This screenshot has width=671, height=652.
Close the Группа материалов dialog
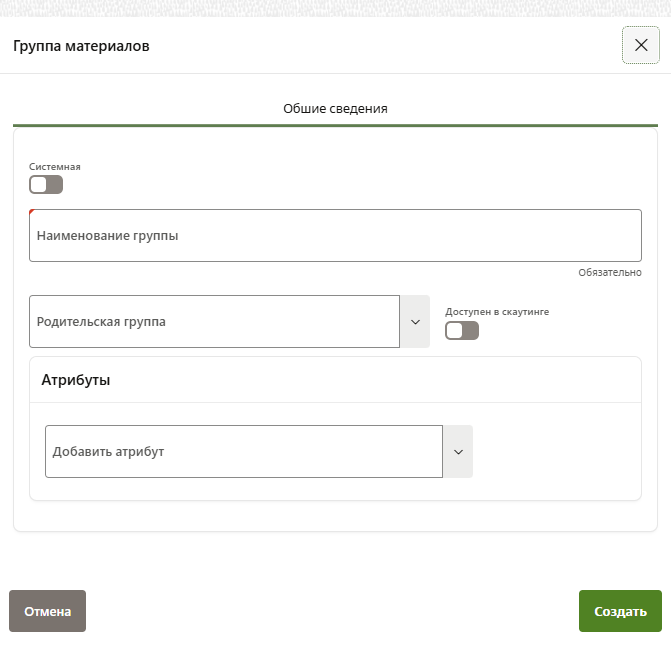point(641,45)
